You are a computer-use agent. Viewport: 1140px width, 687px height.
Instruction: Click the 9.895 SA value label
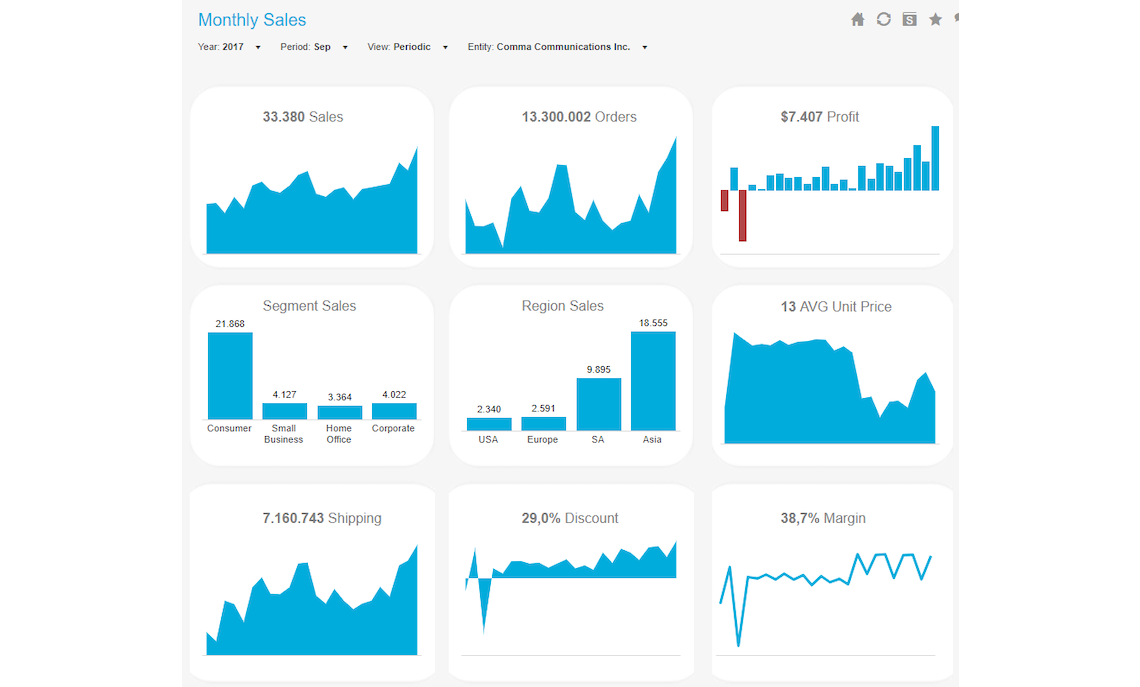598,369
